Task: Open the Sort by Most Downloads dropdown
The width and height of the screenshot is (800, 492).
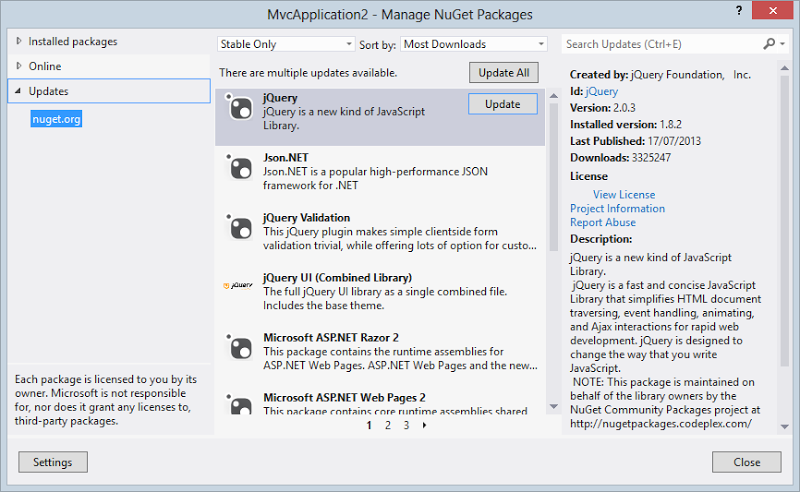Action: click(474, 44)
